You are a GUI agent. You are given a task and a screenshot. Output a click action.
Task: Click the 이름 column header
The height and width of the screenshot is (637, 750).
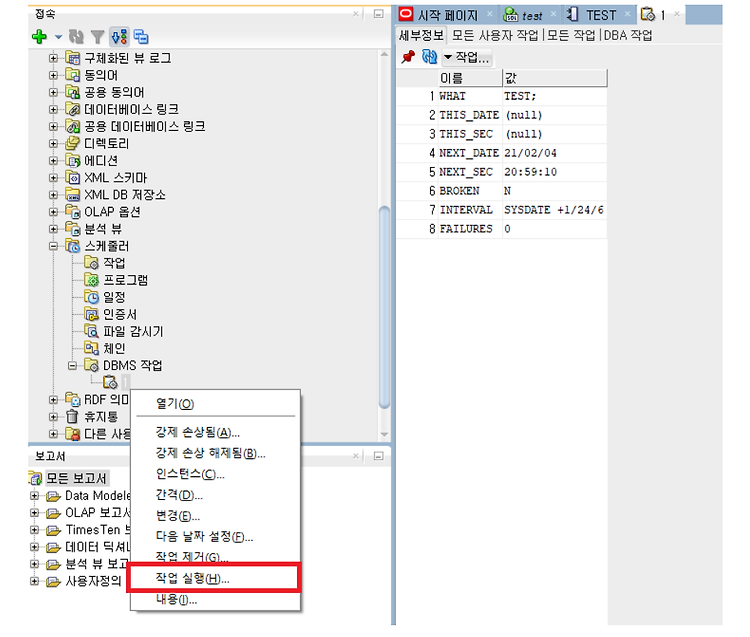470,78
